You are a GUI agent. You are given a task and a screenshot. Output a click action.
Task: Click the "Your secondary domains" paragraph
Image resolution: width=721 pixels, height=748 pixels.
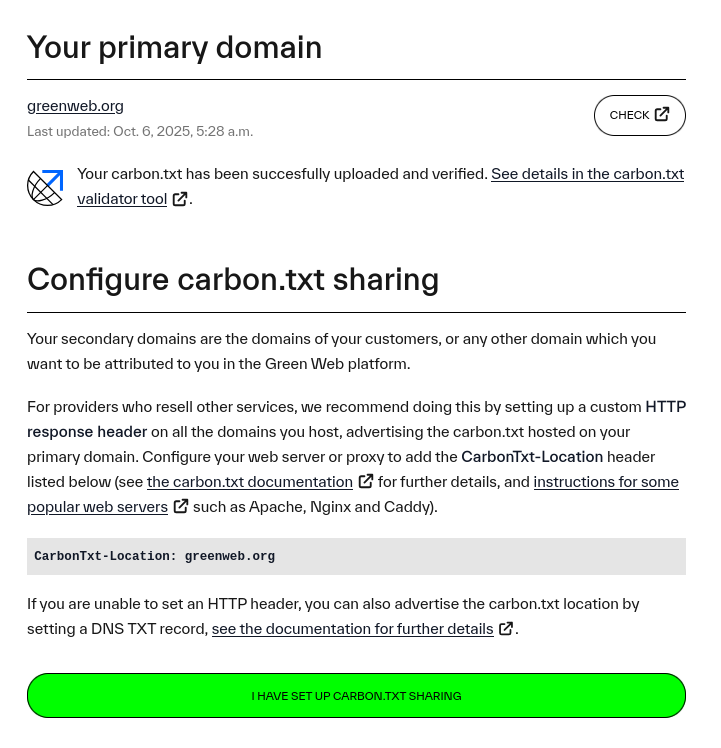[x=341, y=351]
